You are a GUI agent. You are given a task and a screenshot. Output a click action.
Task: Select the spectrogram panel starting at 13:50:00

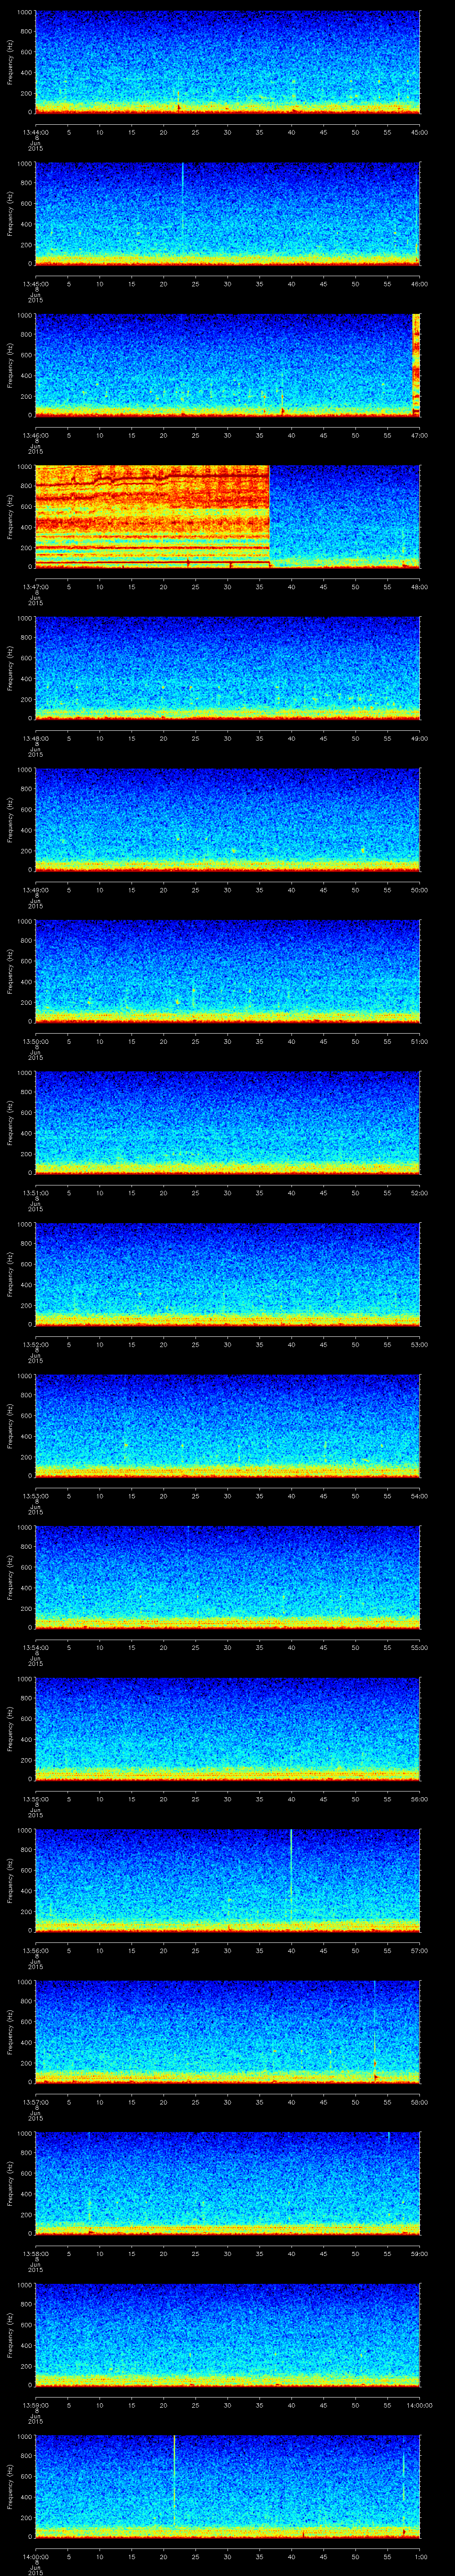click(227, 971)
